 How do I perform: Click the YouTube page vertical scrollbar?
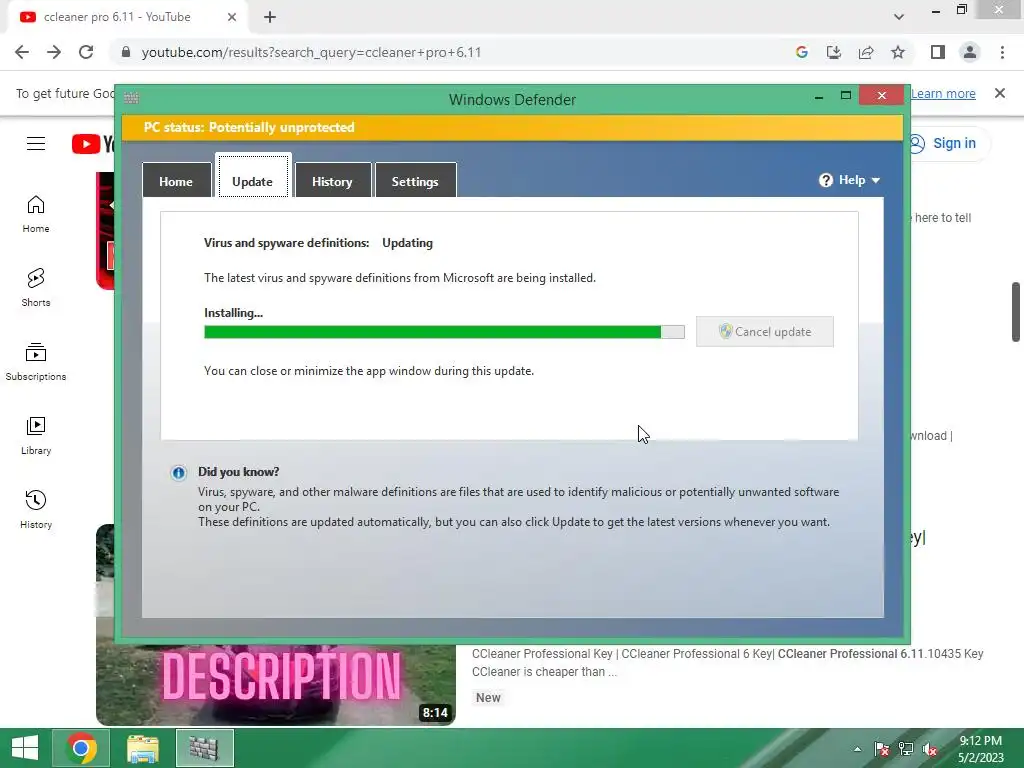[x=1016, y=312]
